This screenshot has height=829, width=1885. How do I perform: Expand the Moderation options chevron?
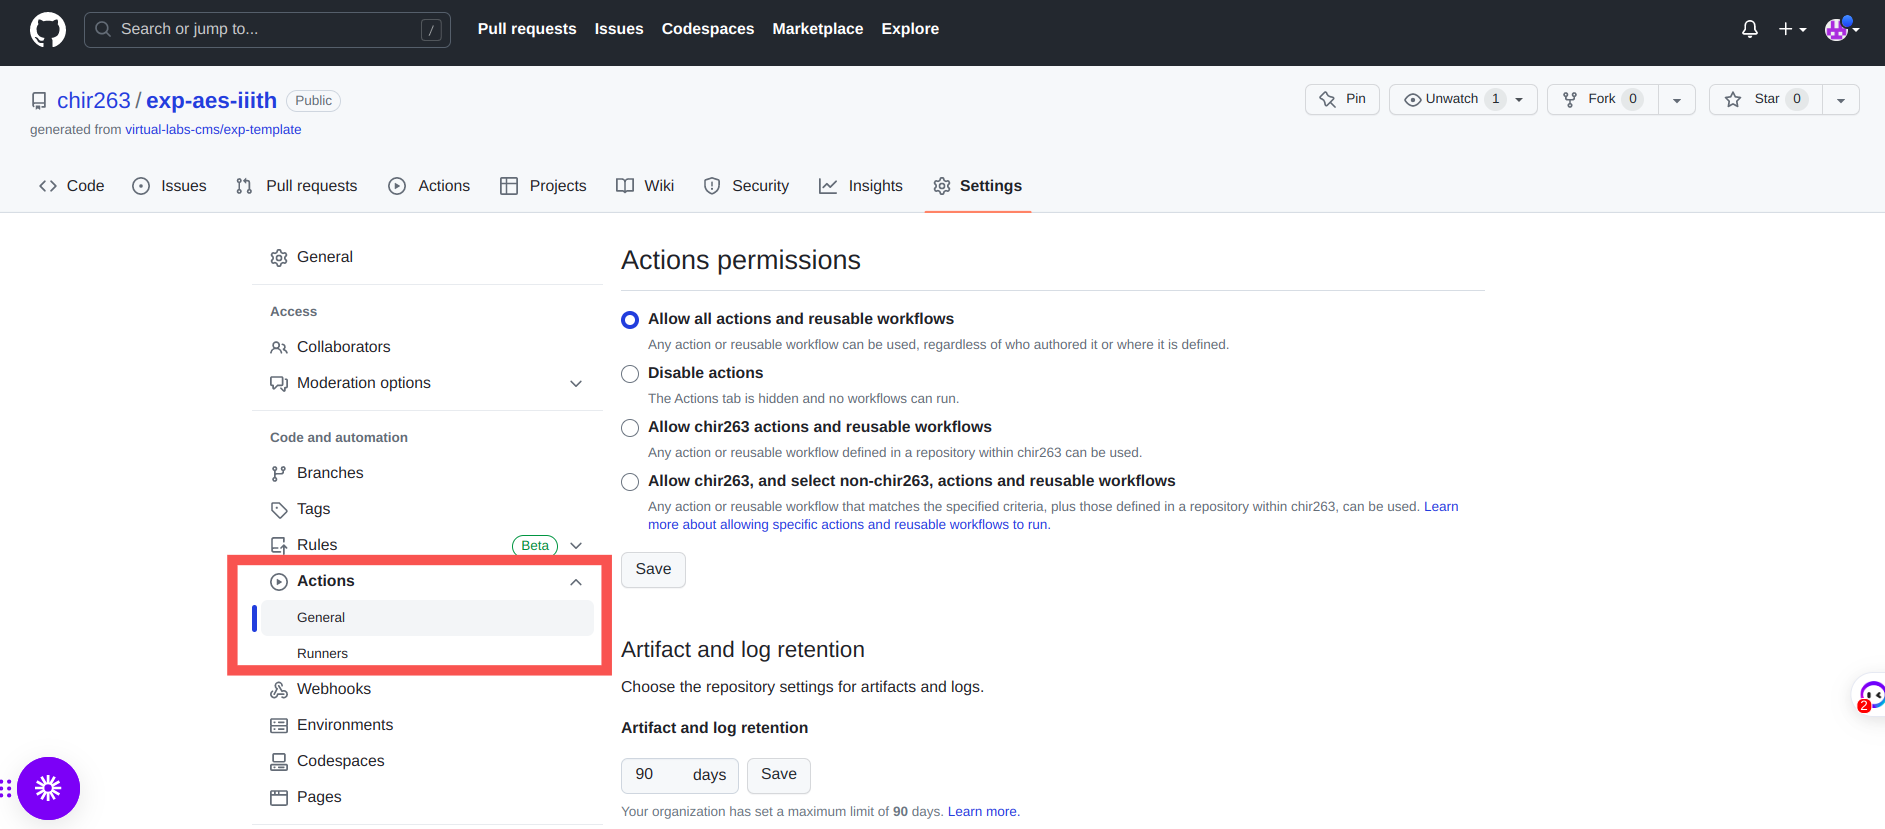coord(576,384)
